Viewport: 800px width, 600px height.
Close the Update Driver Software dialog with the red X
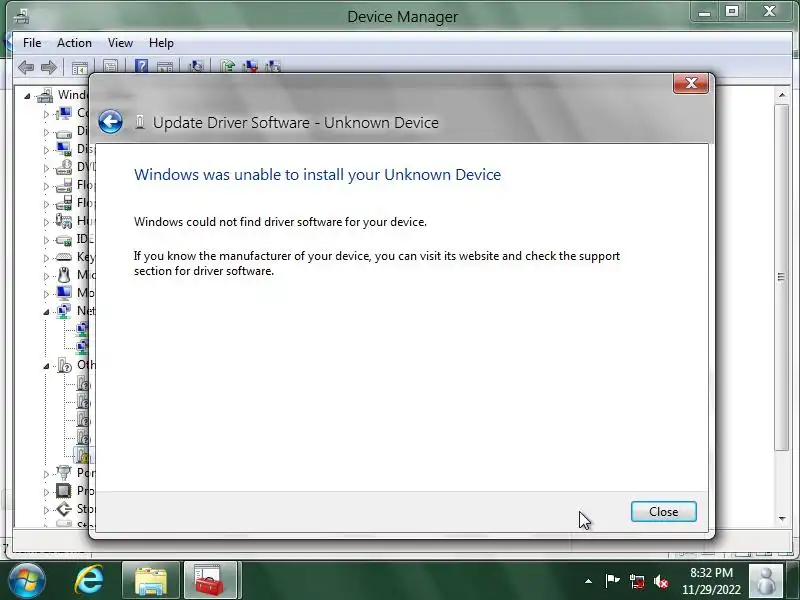tap(691, 83)
